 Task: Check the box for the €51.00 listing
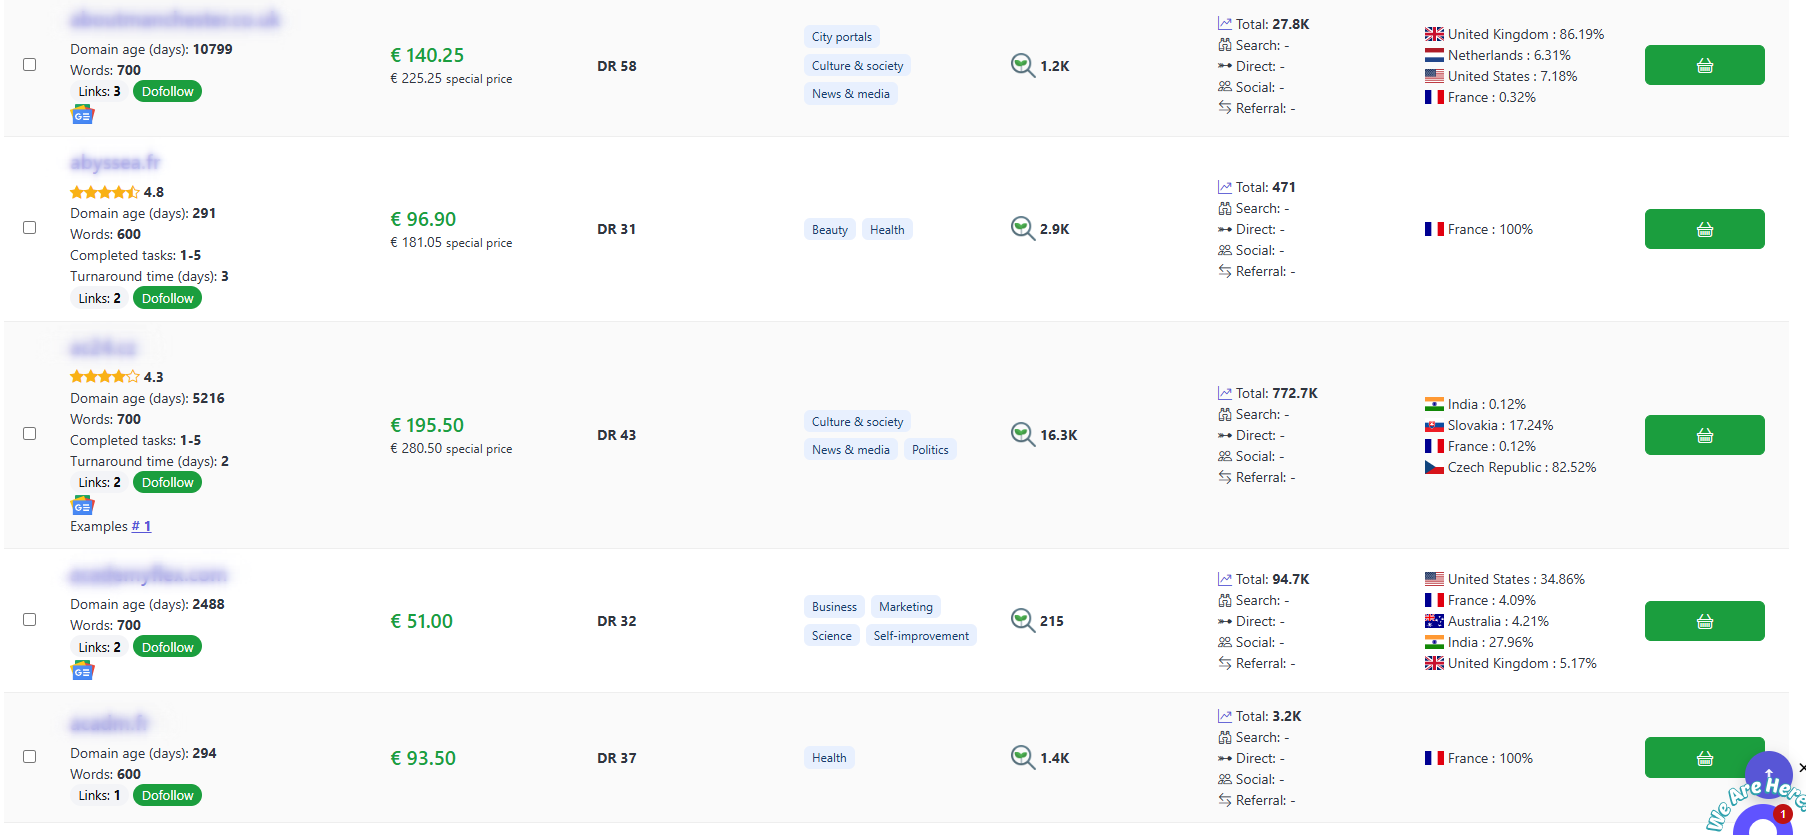[30, 620]
